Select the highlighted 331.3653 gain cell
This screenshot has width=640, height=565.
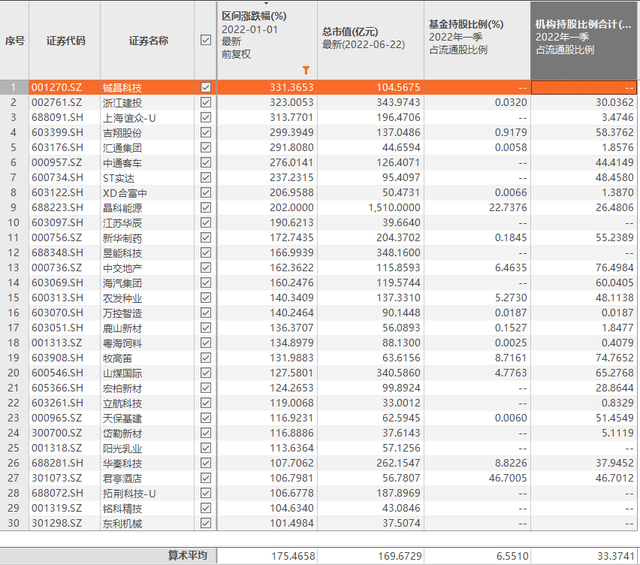point(291,87)
